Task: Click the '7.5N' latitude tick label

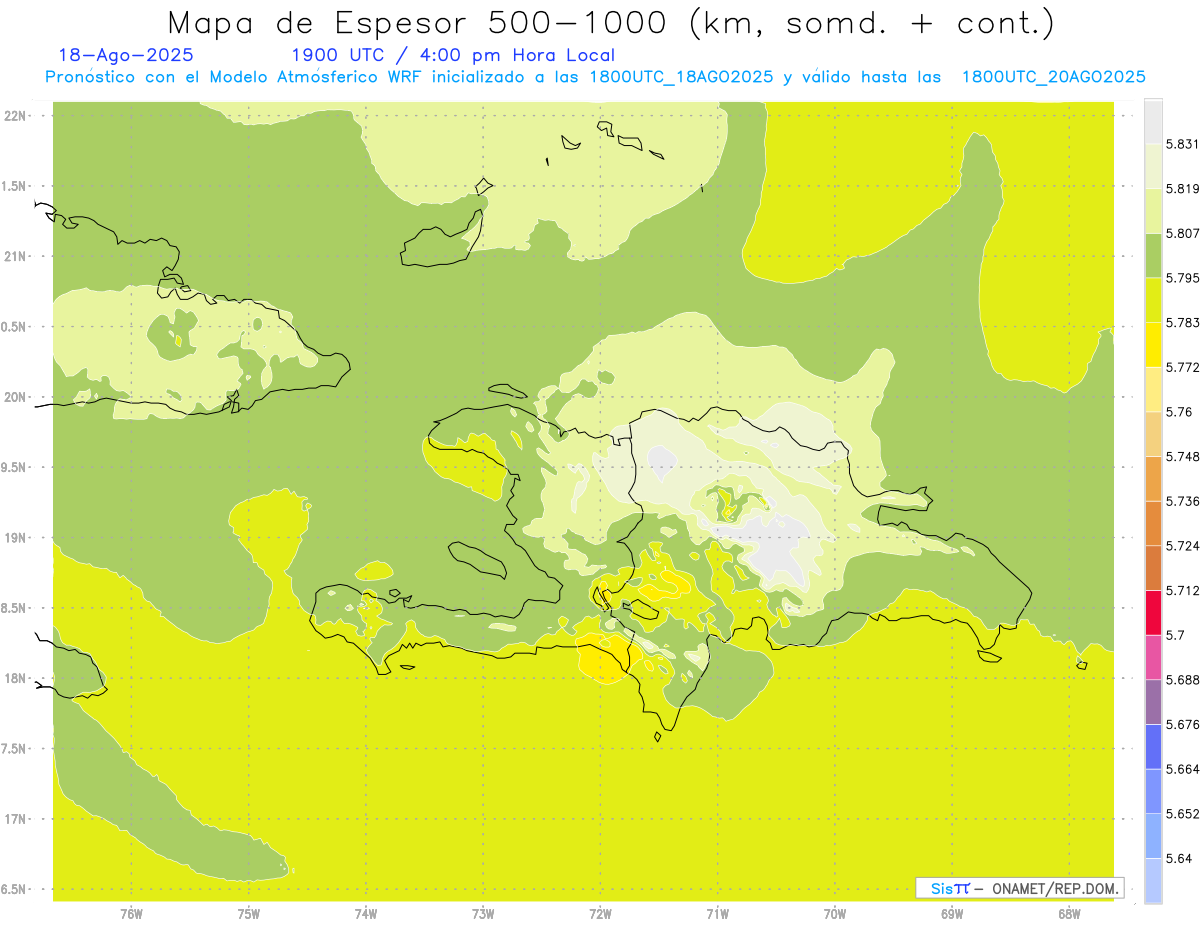Action: click(15, 749)
